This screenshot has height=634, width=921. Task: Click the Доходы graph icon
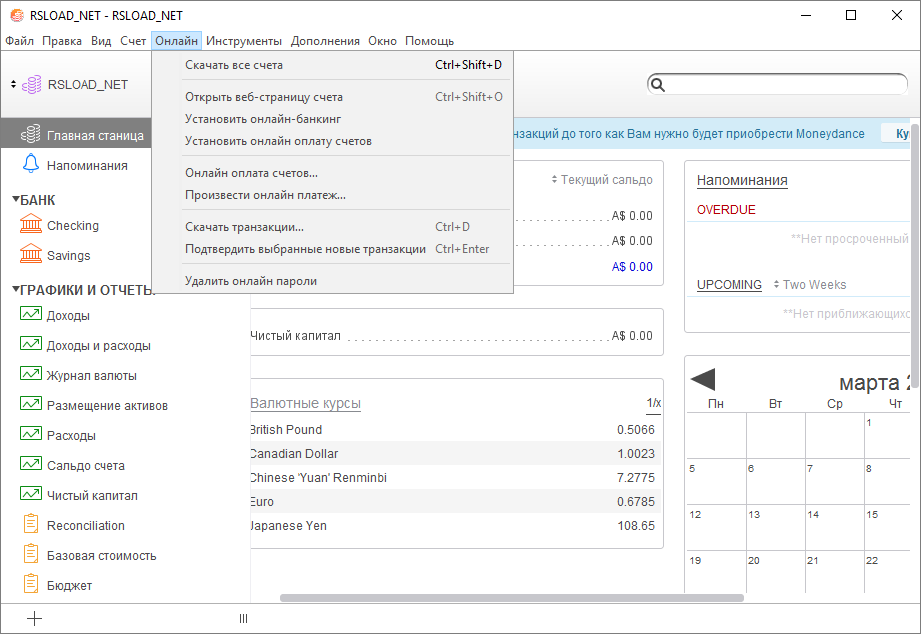click(x=31, y=315)
